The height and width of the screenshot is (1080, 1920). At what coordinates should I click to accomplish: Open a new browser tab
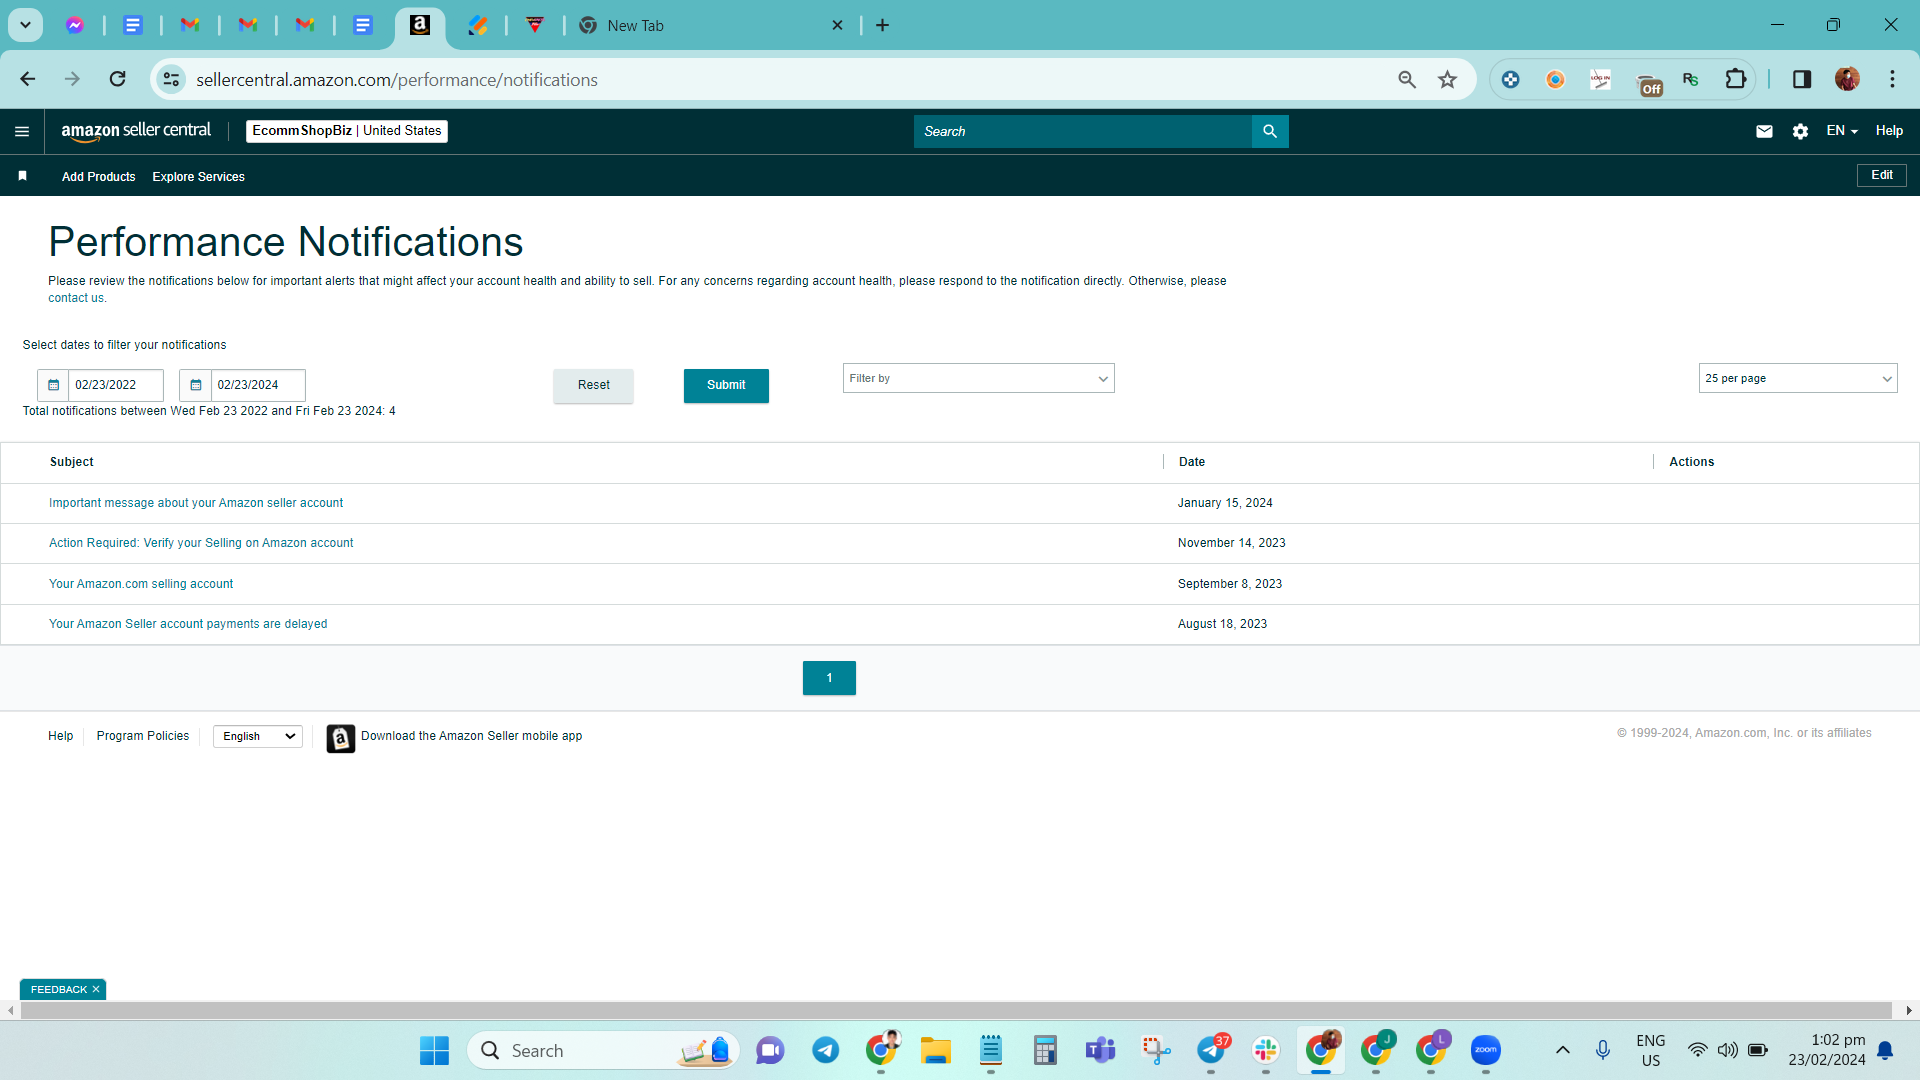(882, 25)
